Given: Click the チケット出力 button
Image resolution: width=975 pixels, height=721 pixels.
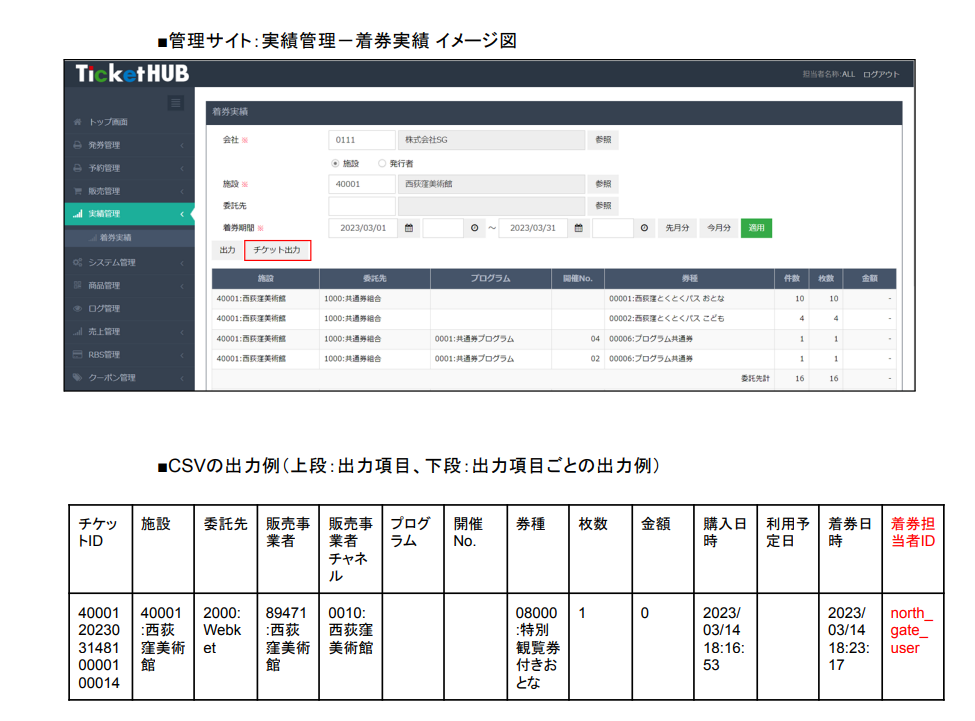Looking at the screenshot, I should (x=277, y=250).
